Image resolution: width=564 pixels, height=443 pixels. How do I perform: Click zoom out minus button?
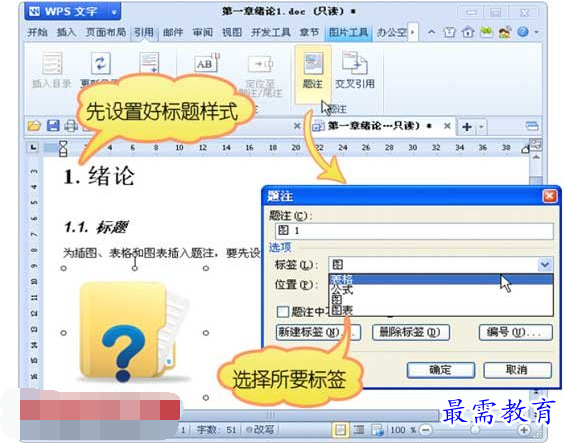(x=426, y=430)
